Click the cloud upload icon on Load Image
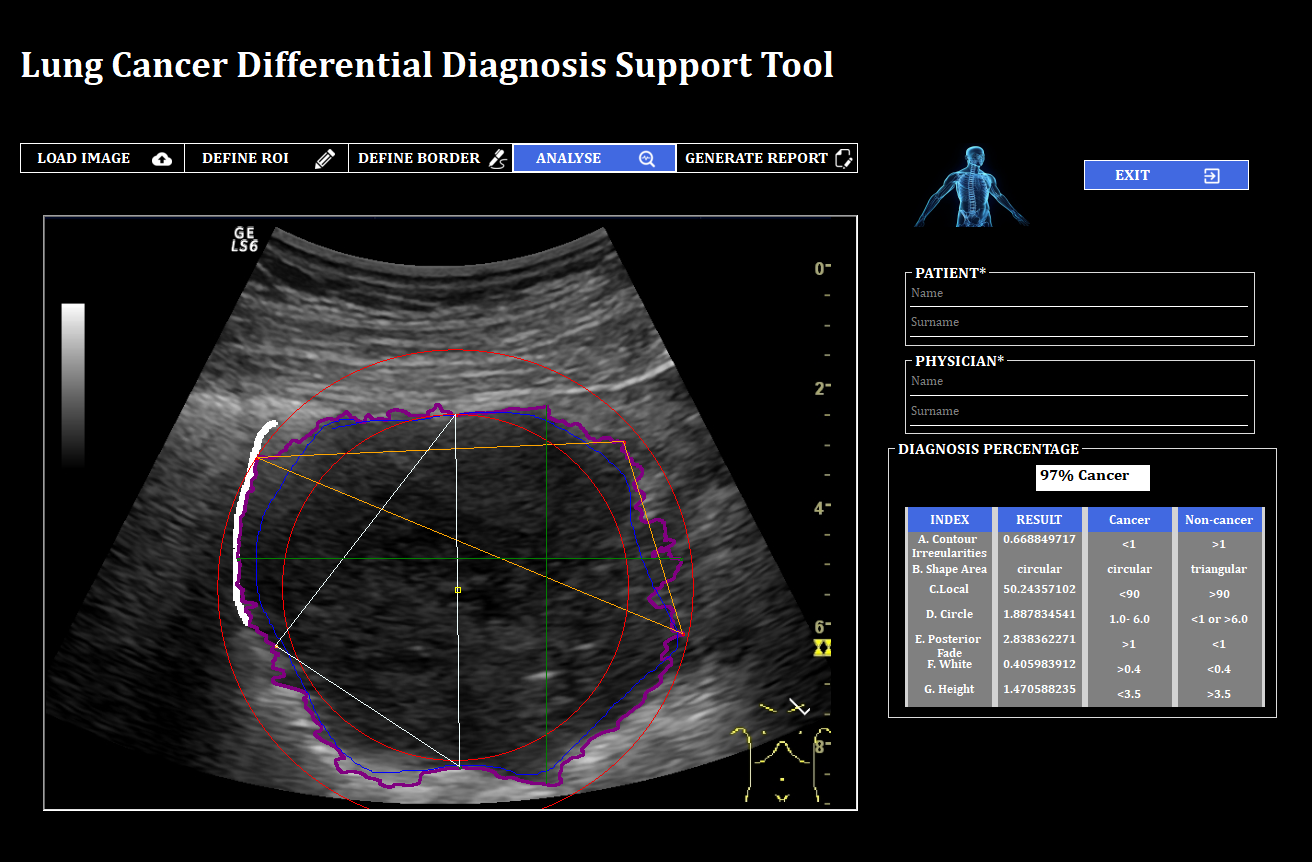1312x862 pixels. click(162, 159)
